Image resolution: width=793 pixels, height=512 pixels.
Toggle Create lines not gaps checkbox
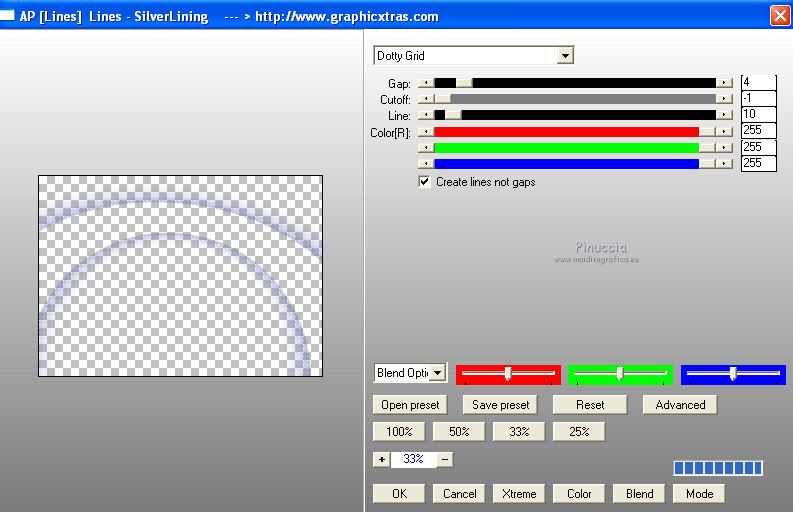[424, 182]
